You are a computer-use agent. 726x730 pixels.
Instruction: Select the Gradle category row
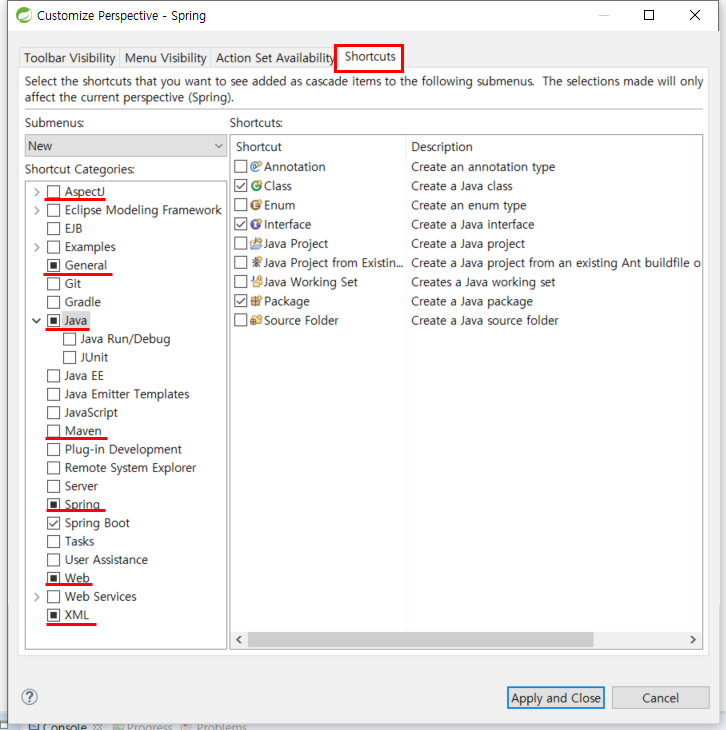coord(82,302)
